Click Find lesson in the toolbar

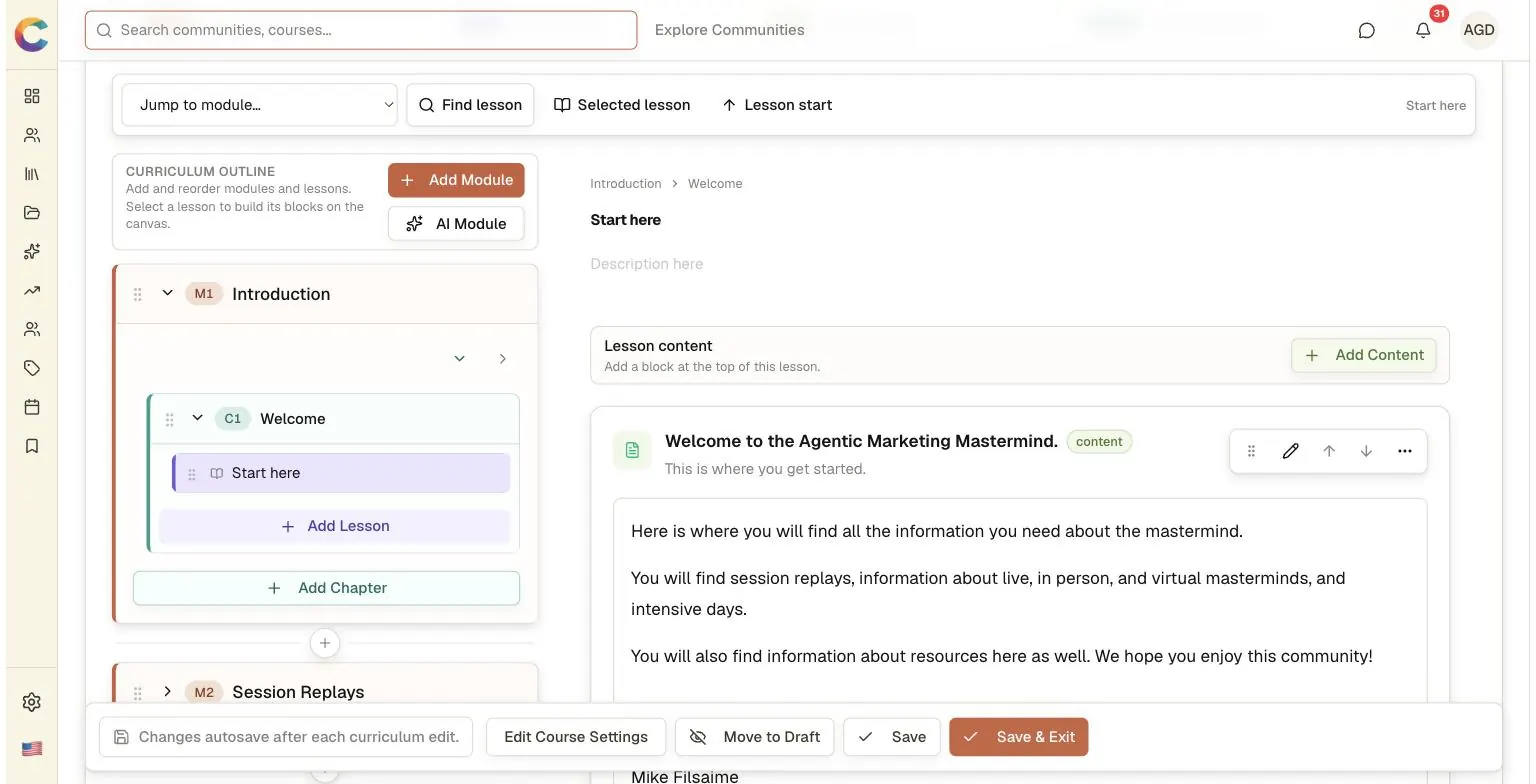470,105
